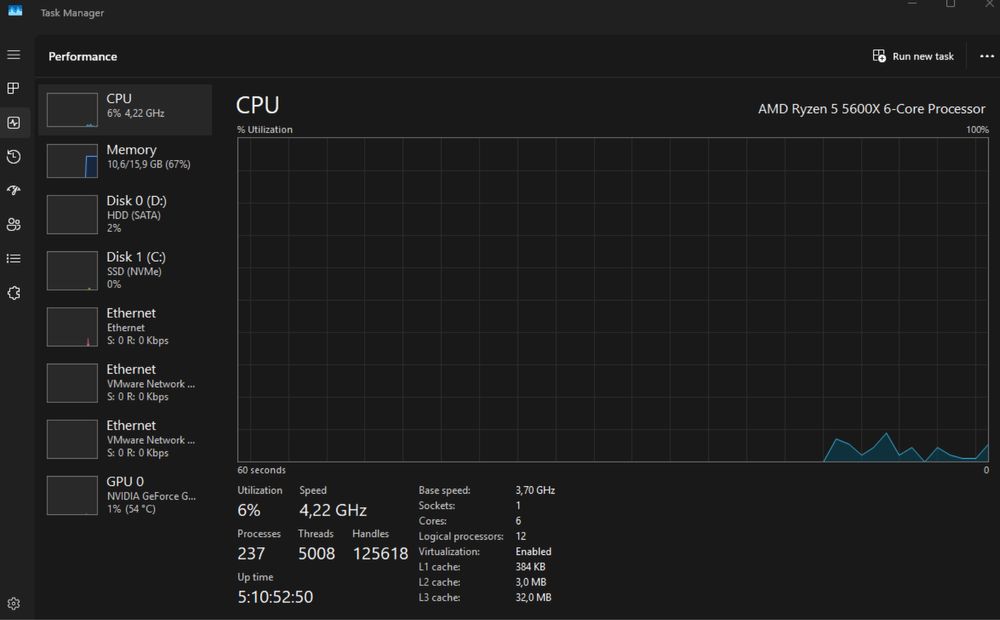Viewport: 1000px width, 620px height.
Task: Select the GPU 0 NVIDIA item
Action: tap(125, 495)
